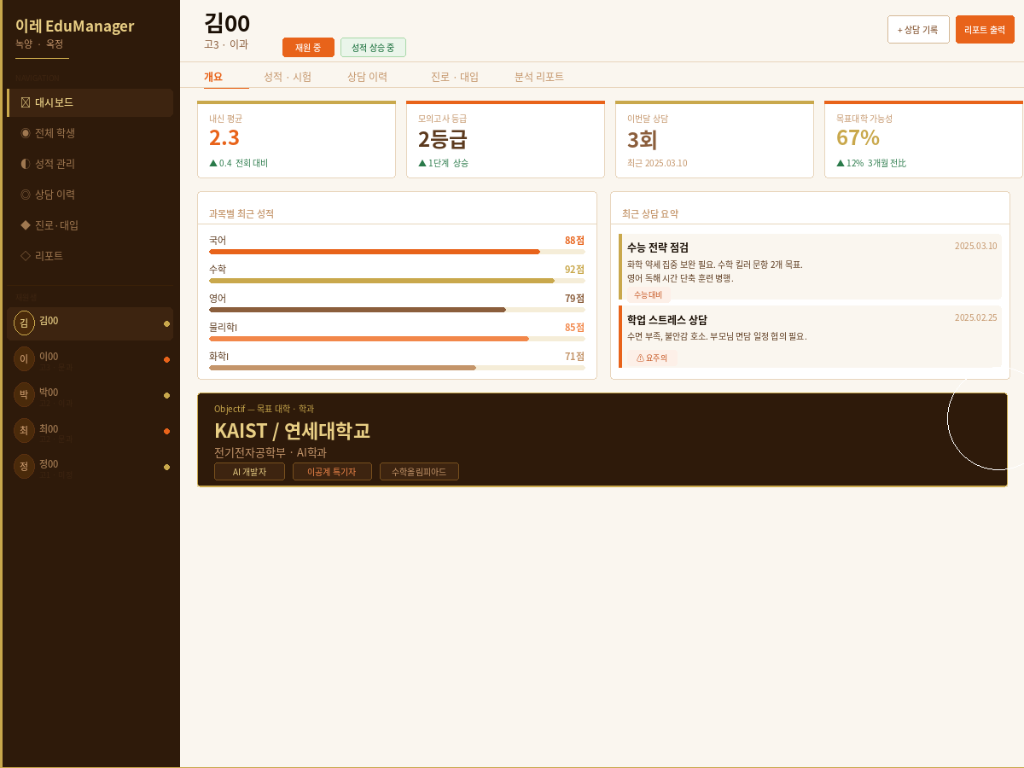The width and height of the screenshot is (1024, 768).
Task: Select the 진로·대입 diamond icon in sidebar
Action: click(26, 225)
